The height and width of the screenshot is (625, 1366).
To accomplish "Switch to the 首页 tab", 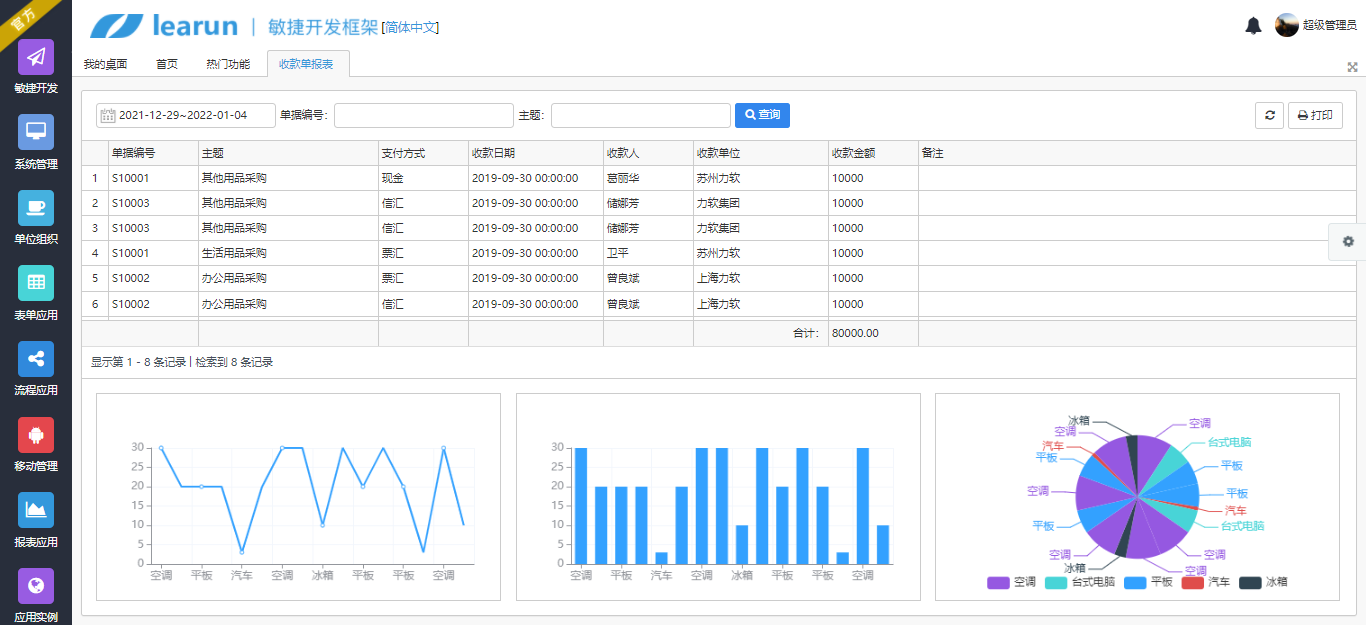I will (x=166, y=62).
